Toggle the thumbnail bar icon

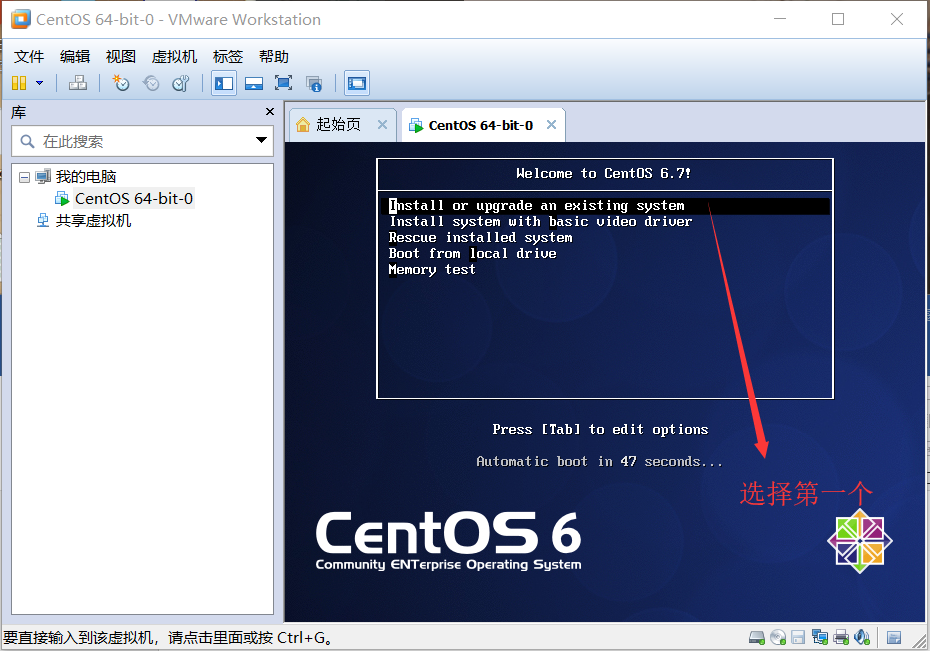[254, 83]
